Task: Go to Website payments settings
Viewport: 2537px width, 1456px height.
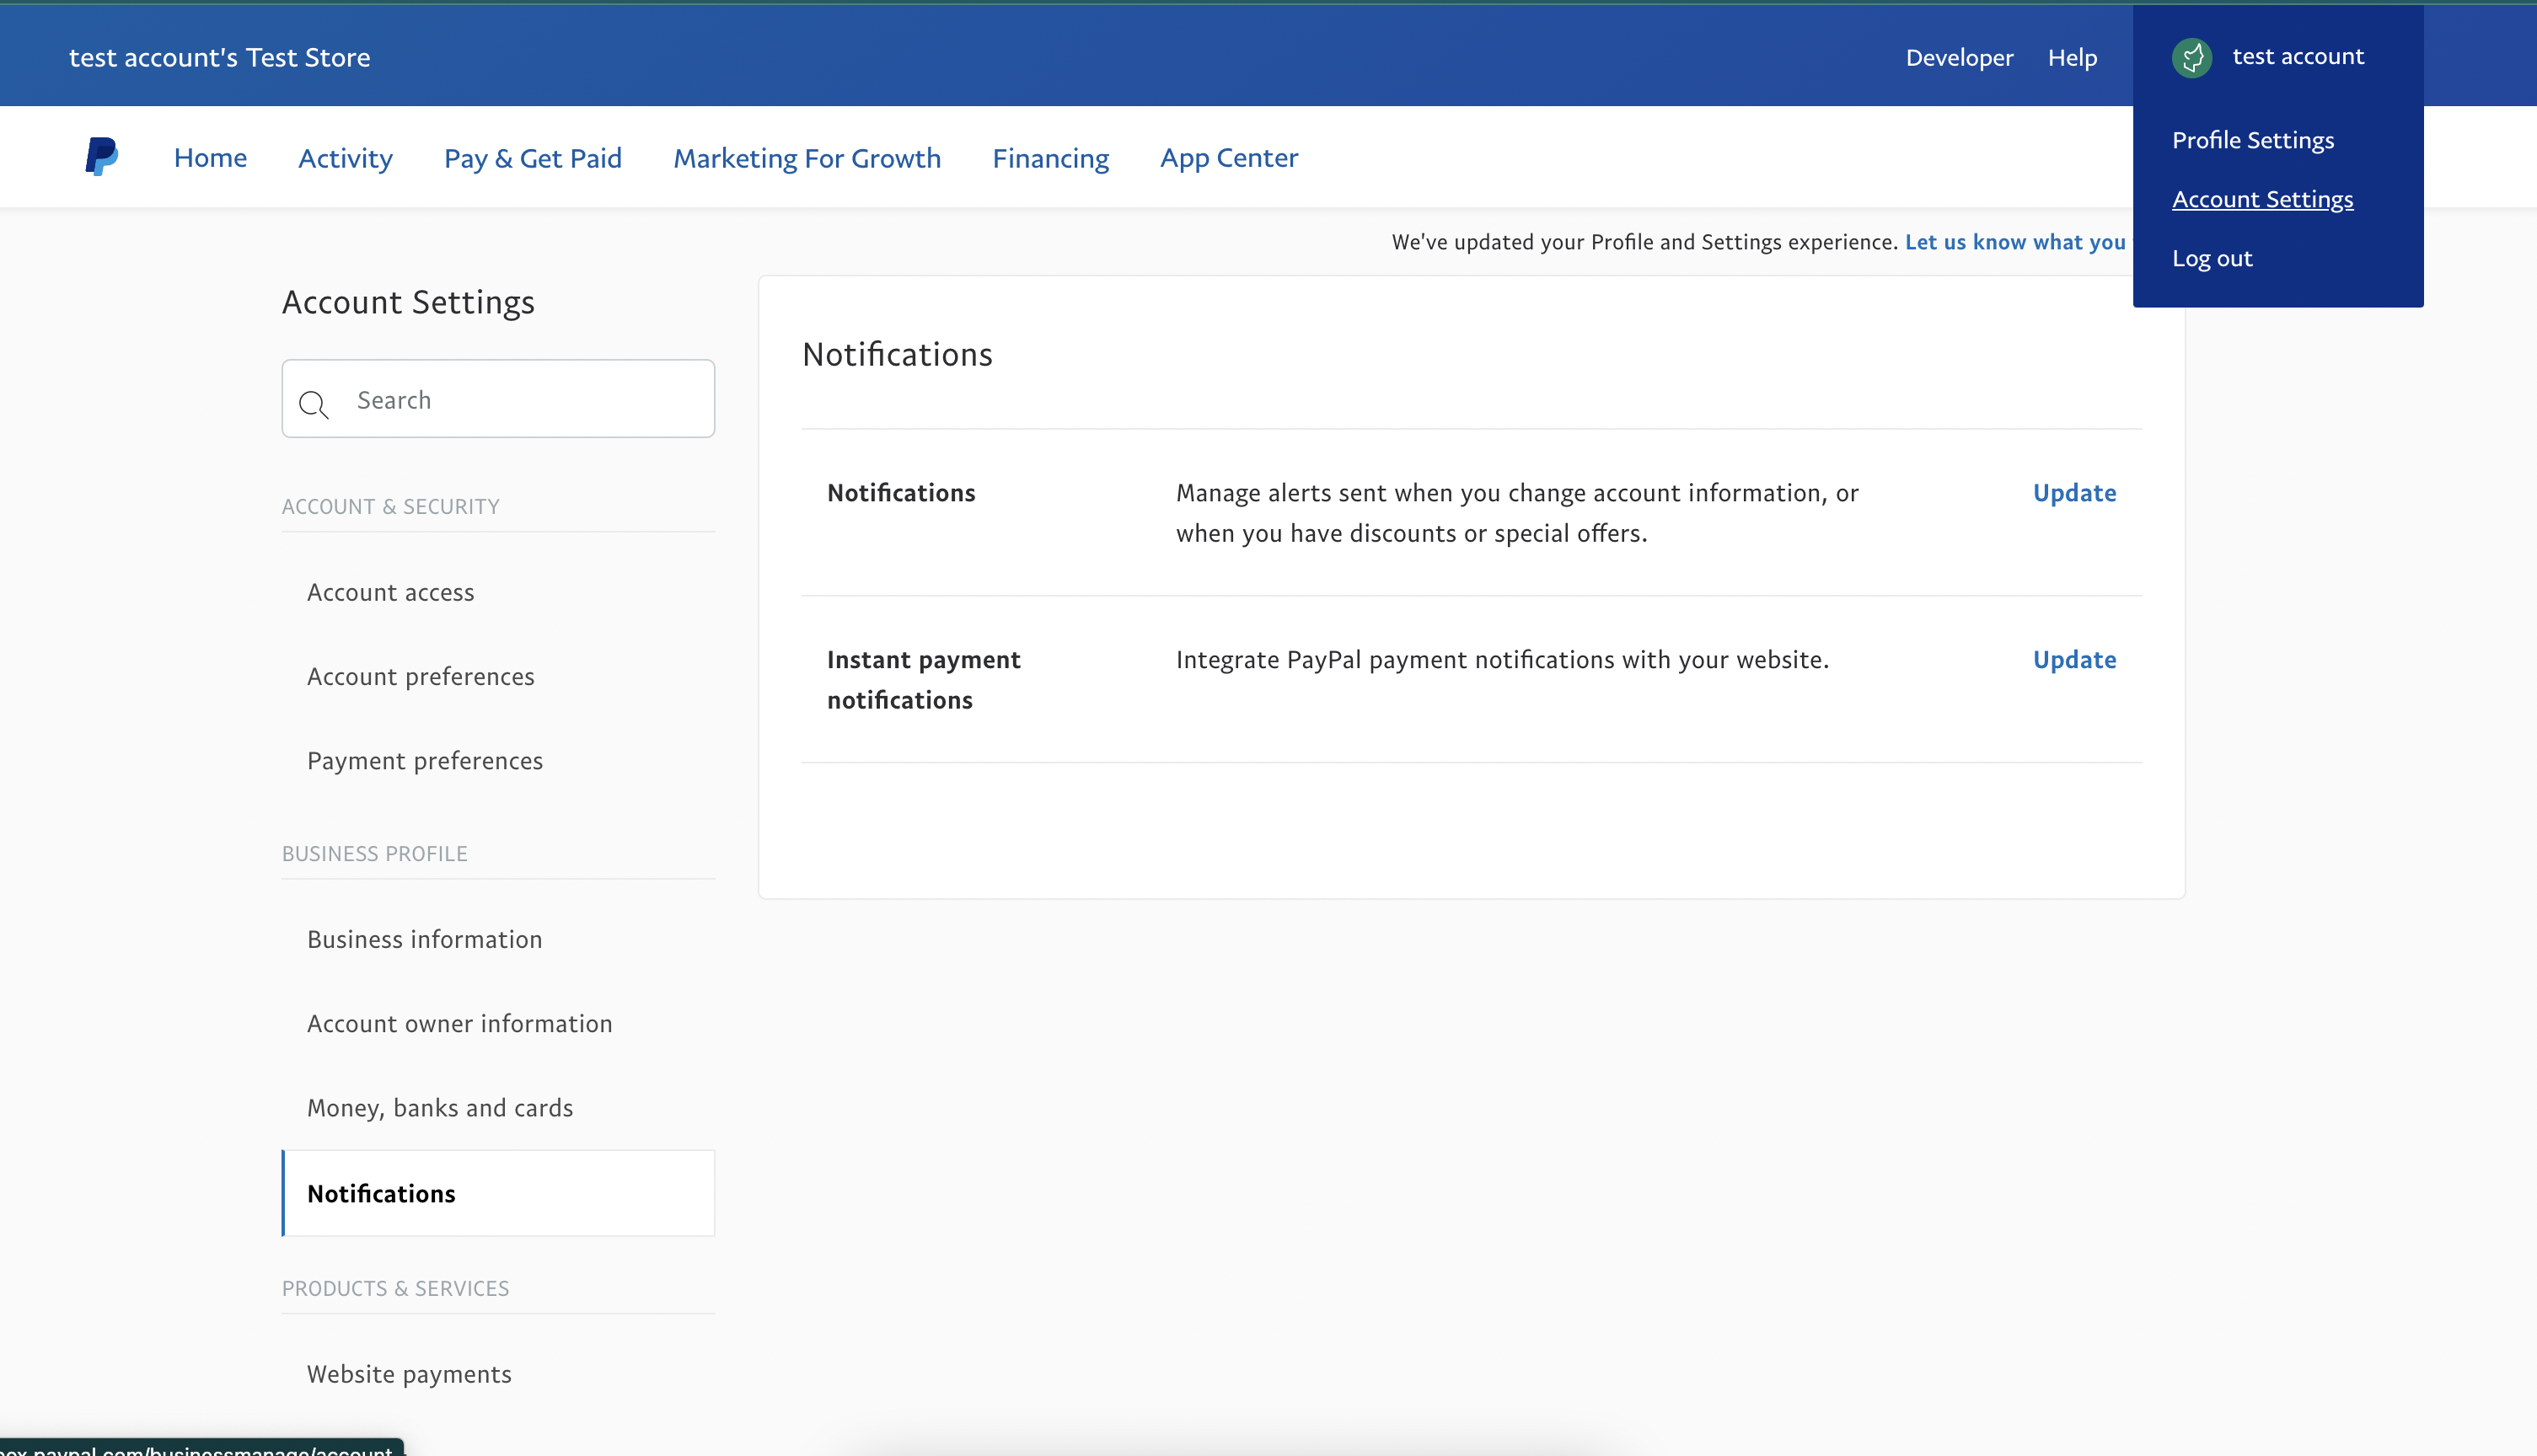Action: 408,1374
